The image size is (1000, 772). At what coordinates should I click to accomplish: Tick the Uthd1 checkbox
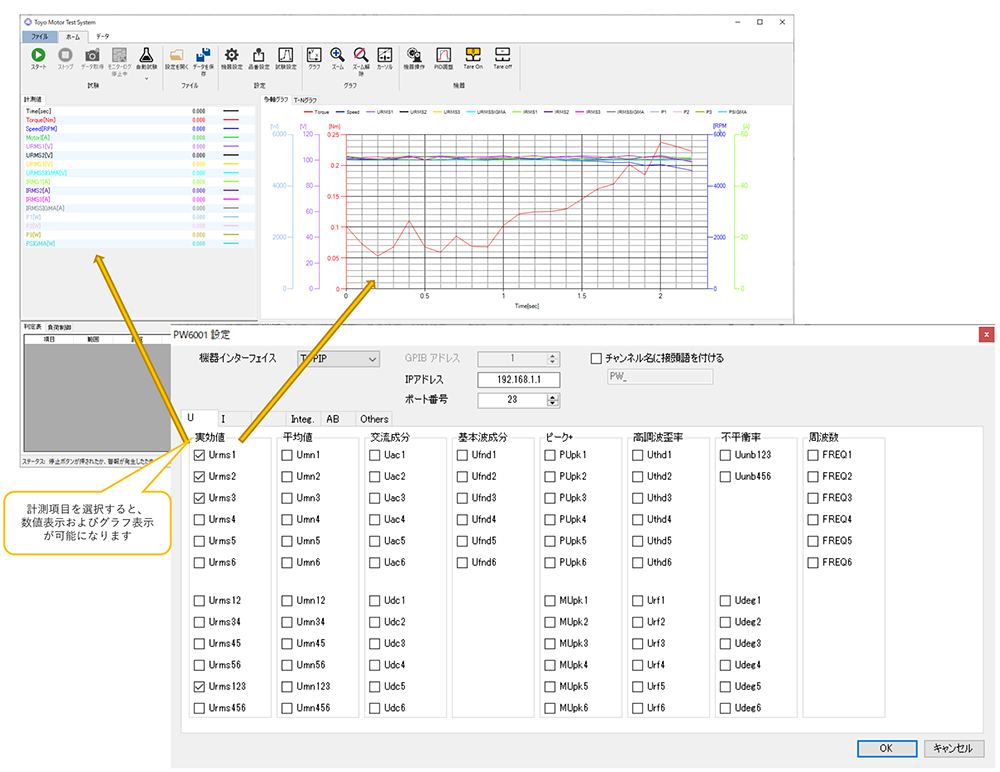(x=638, y=456)
